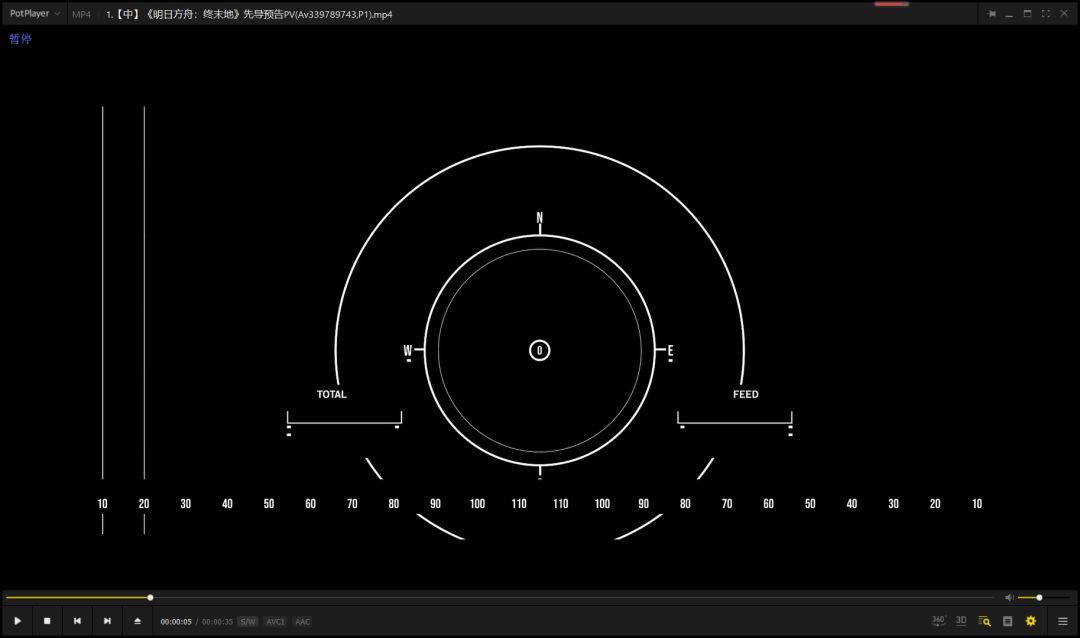Mute audio with the speaker icon
Screen dimensions: 1080x638
(x=1009, y=597)
